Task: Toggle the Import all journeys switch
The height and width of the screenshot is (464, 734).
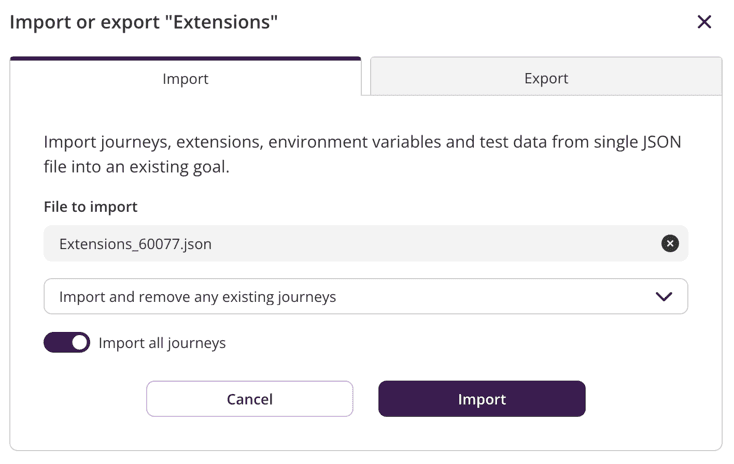Action: click(x=67, y=343)
